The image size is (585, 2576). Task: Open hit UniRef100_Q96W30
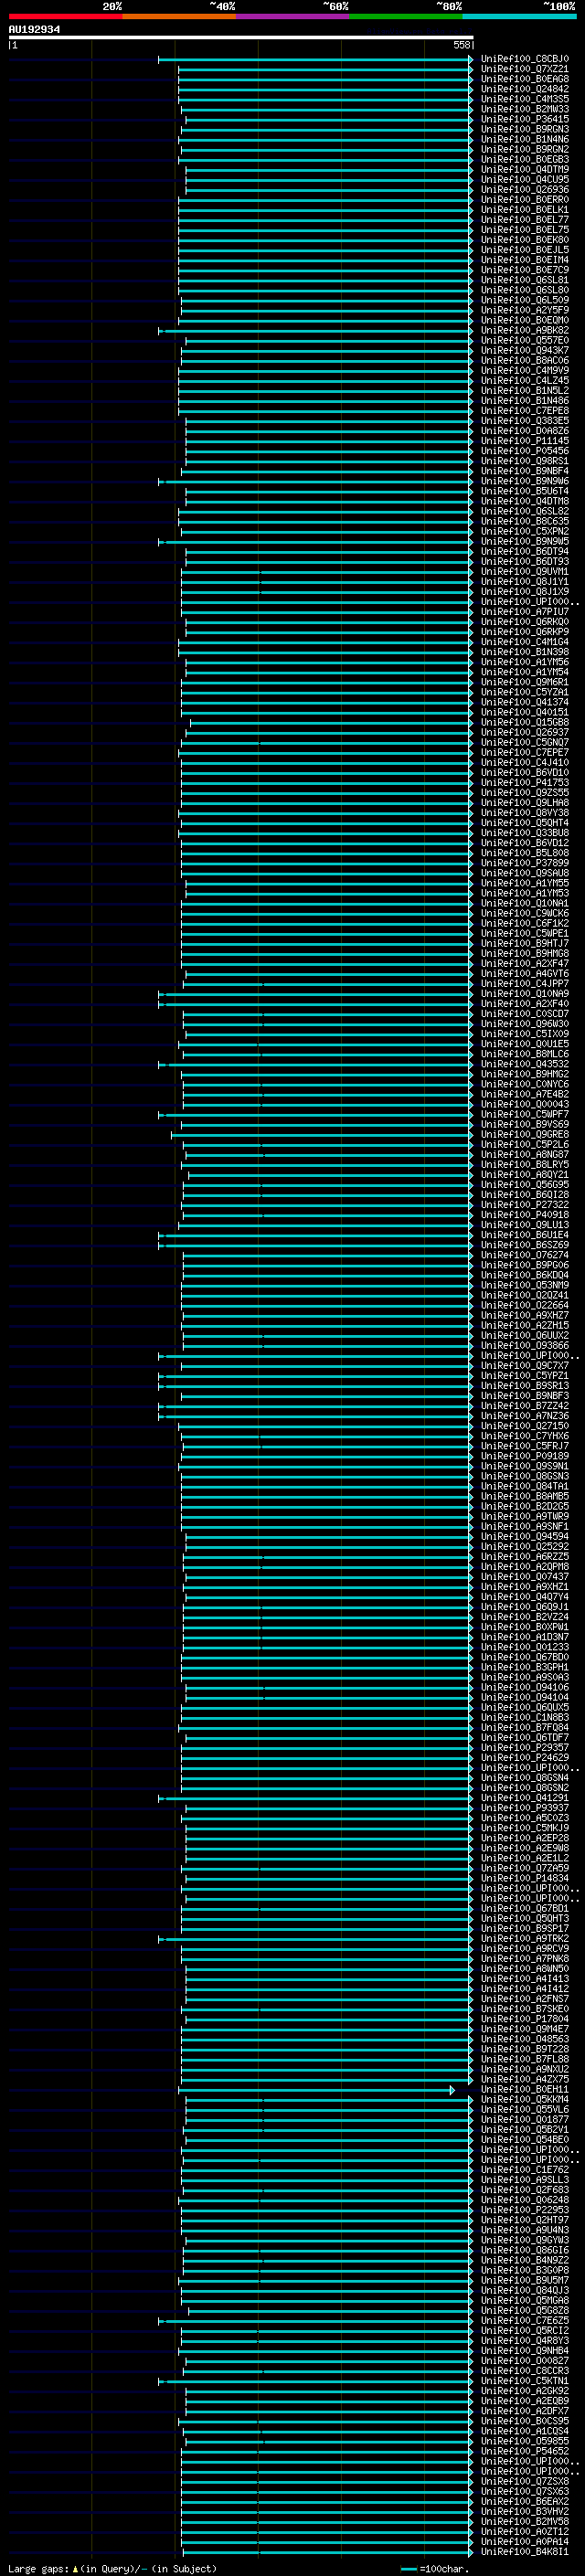coord(524,1024)
